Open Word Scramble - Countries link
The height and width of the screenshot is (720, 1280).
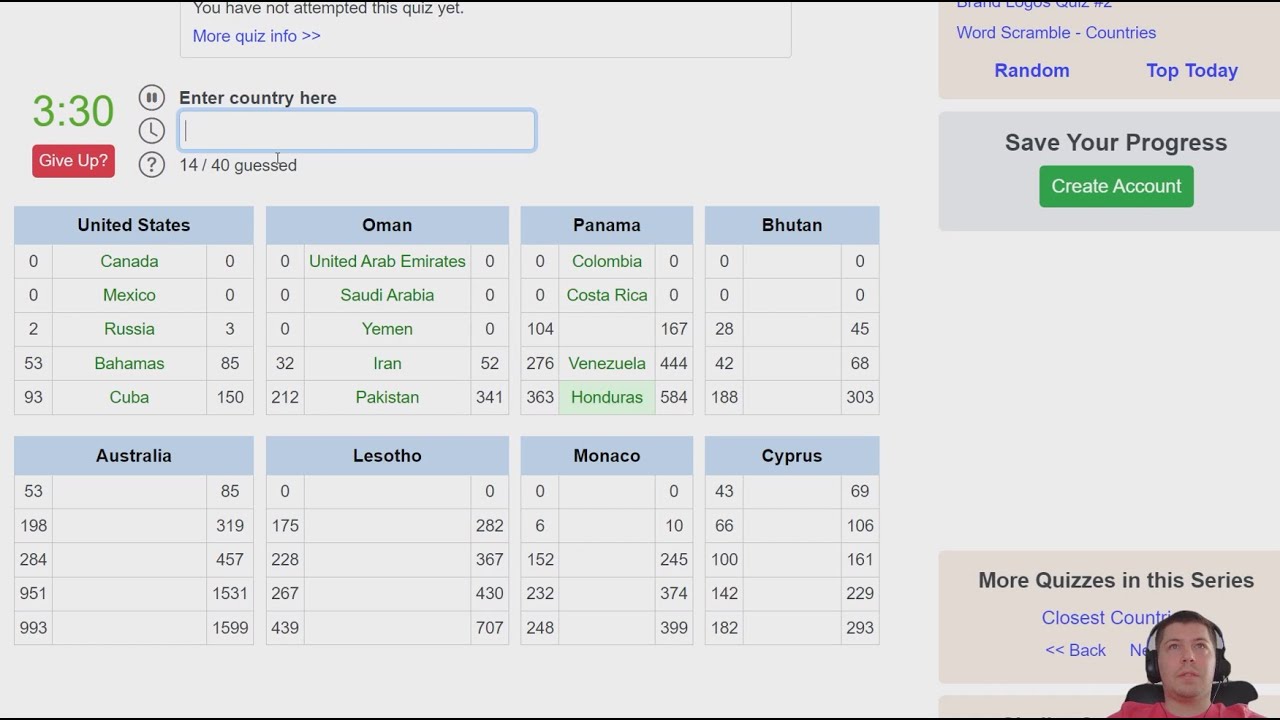point(1056,32)
